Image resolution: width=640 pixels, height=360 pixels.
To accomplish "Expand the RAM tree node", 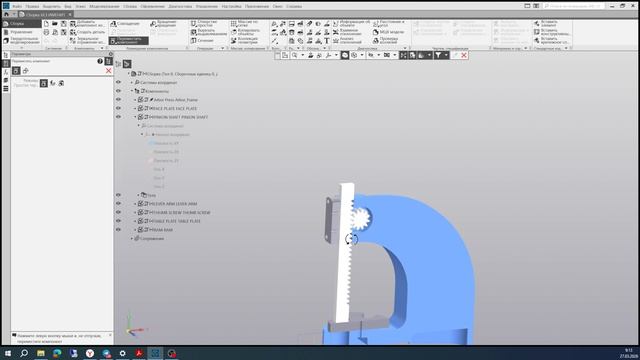I will click(135, 229).
